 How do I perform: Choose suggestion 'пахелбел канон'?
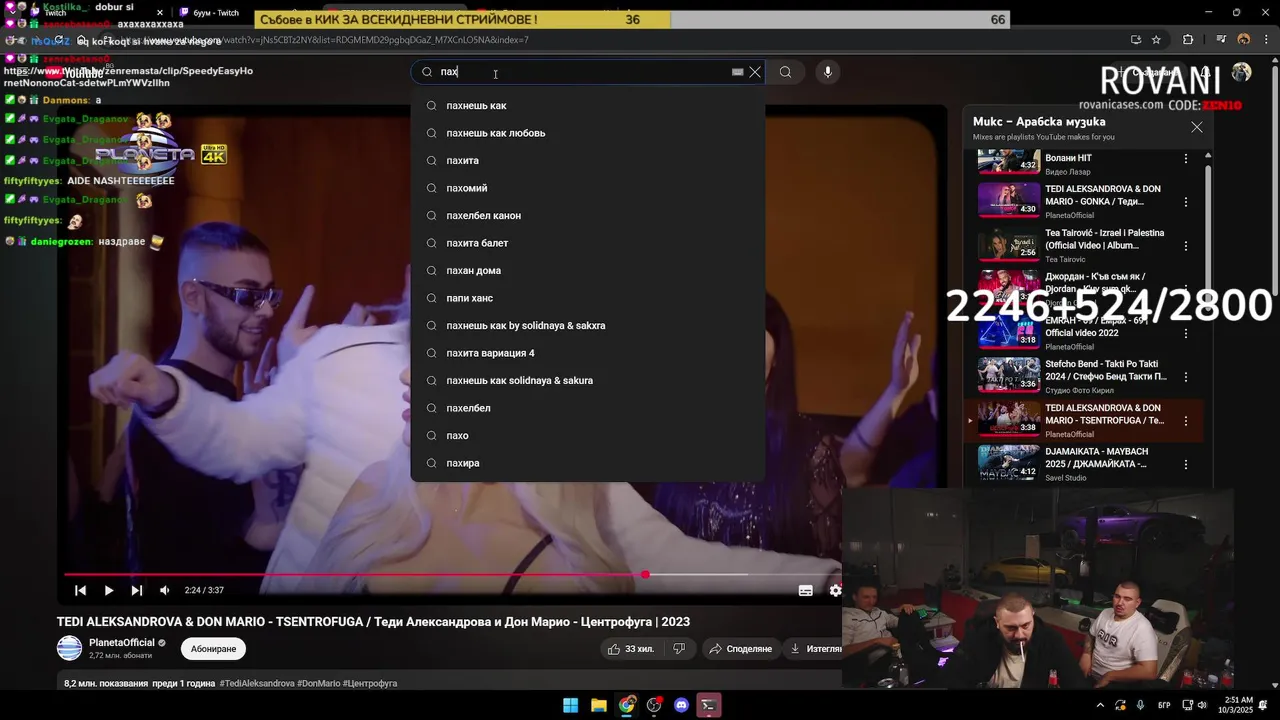[x=588, y=216]
